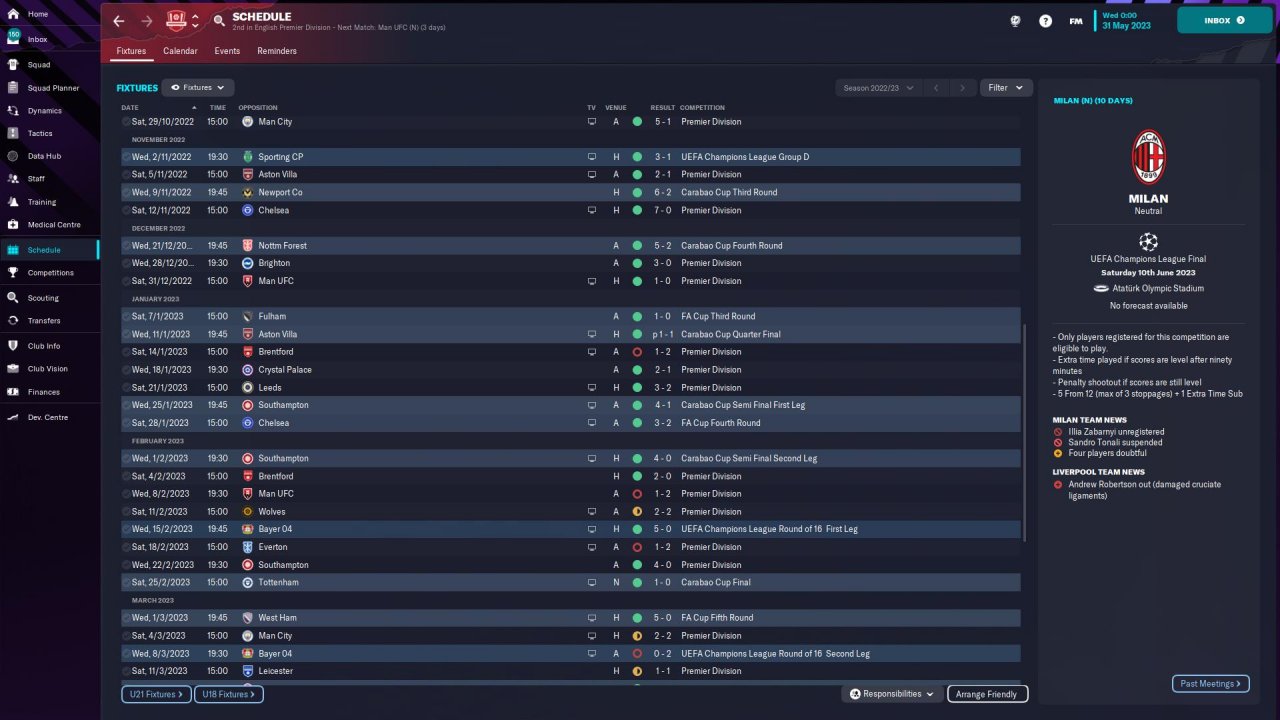Open the FM menu icon
This screenshot has width=1280, height=720.
1076,21
